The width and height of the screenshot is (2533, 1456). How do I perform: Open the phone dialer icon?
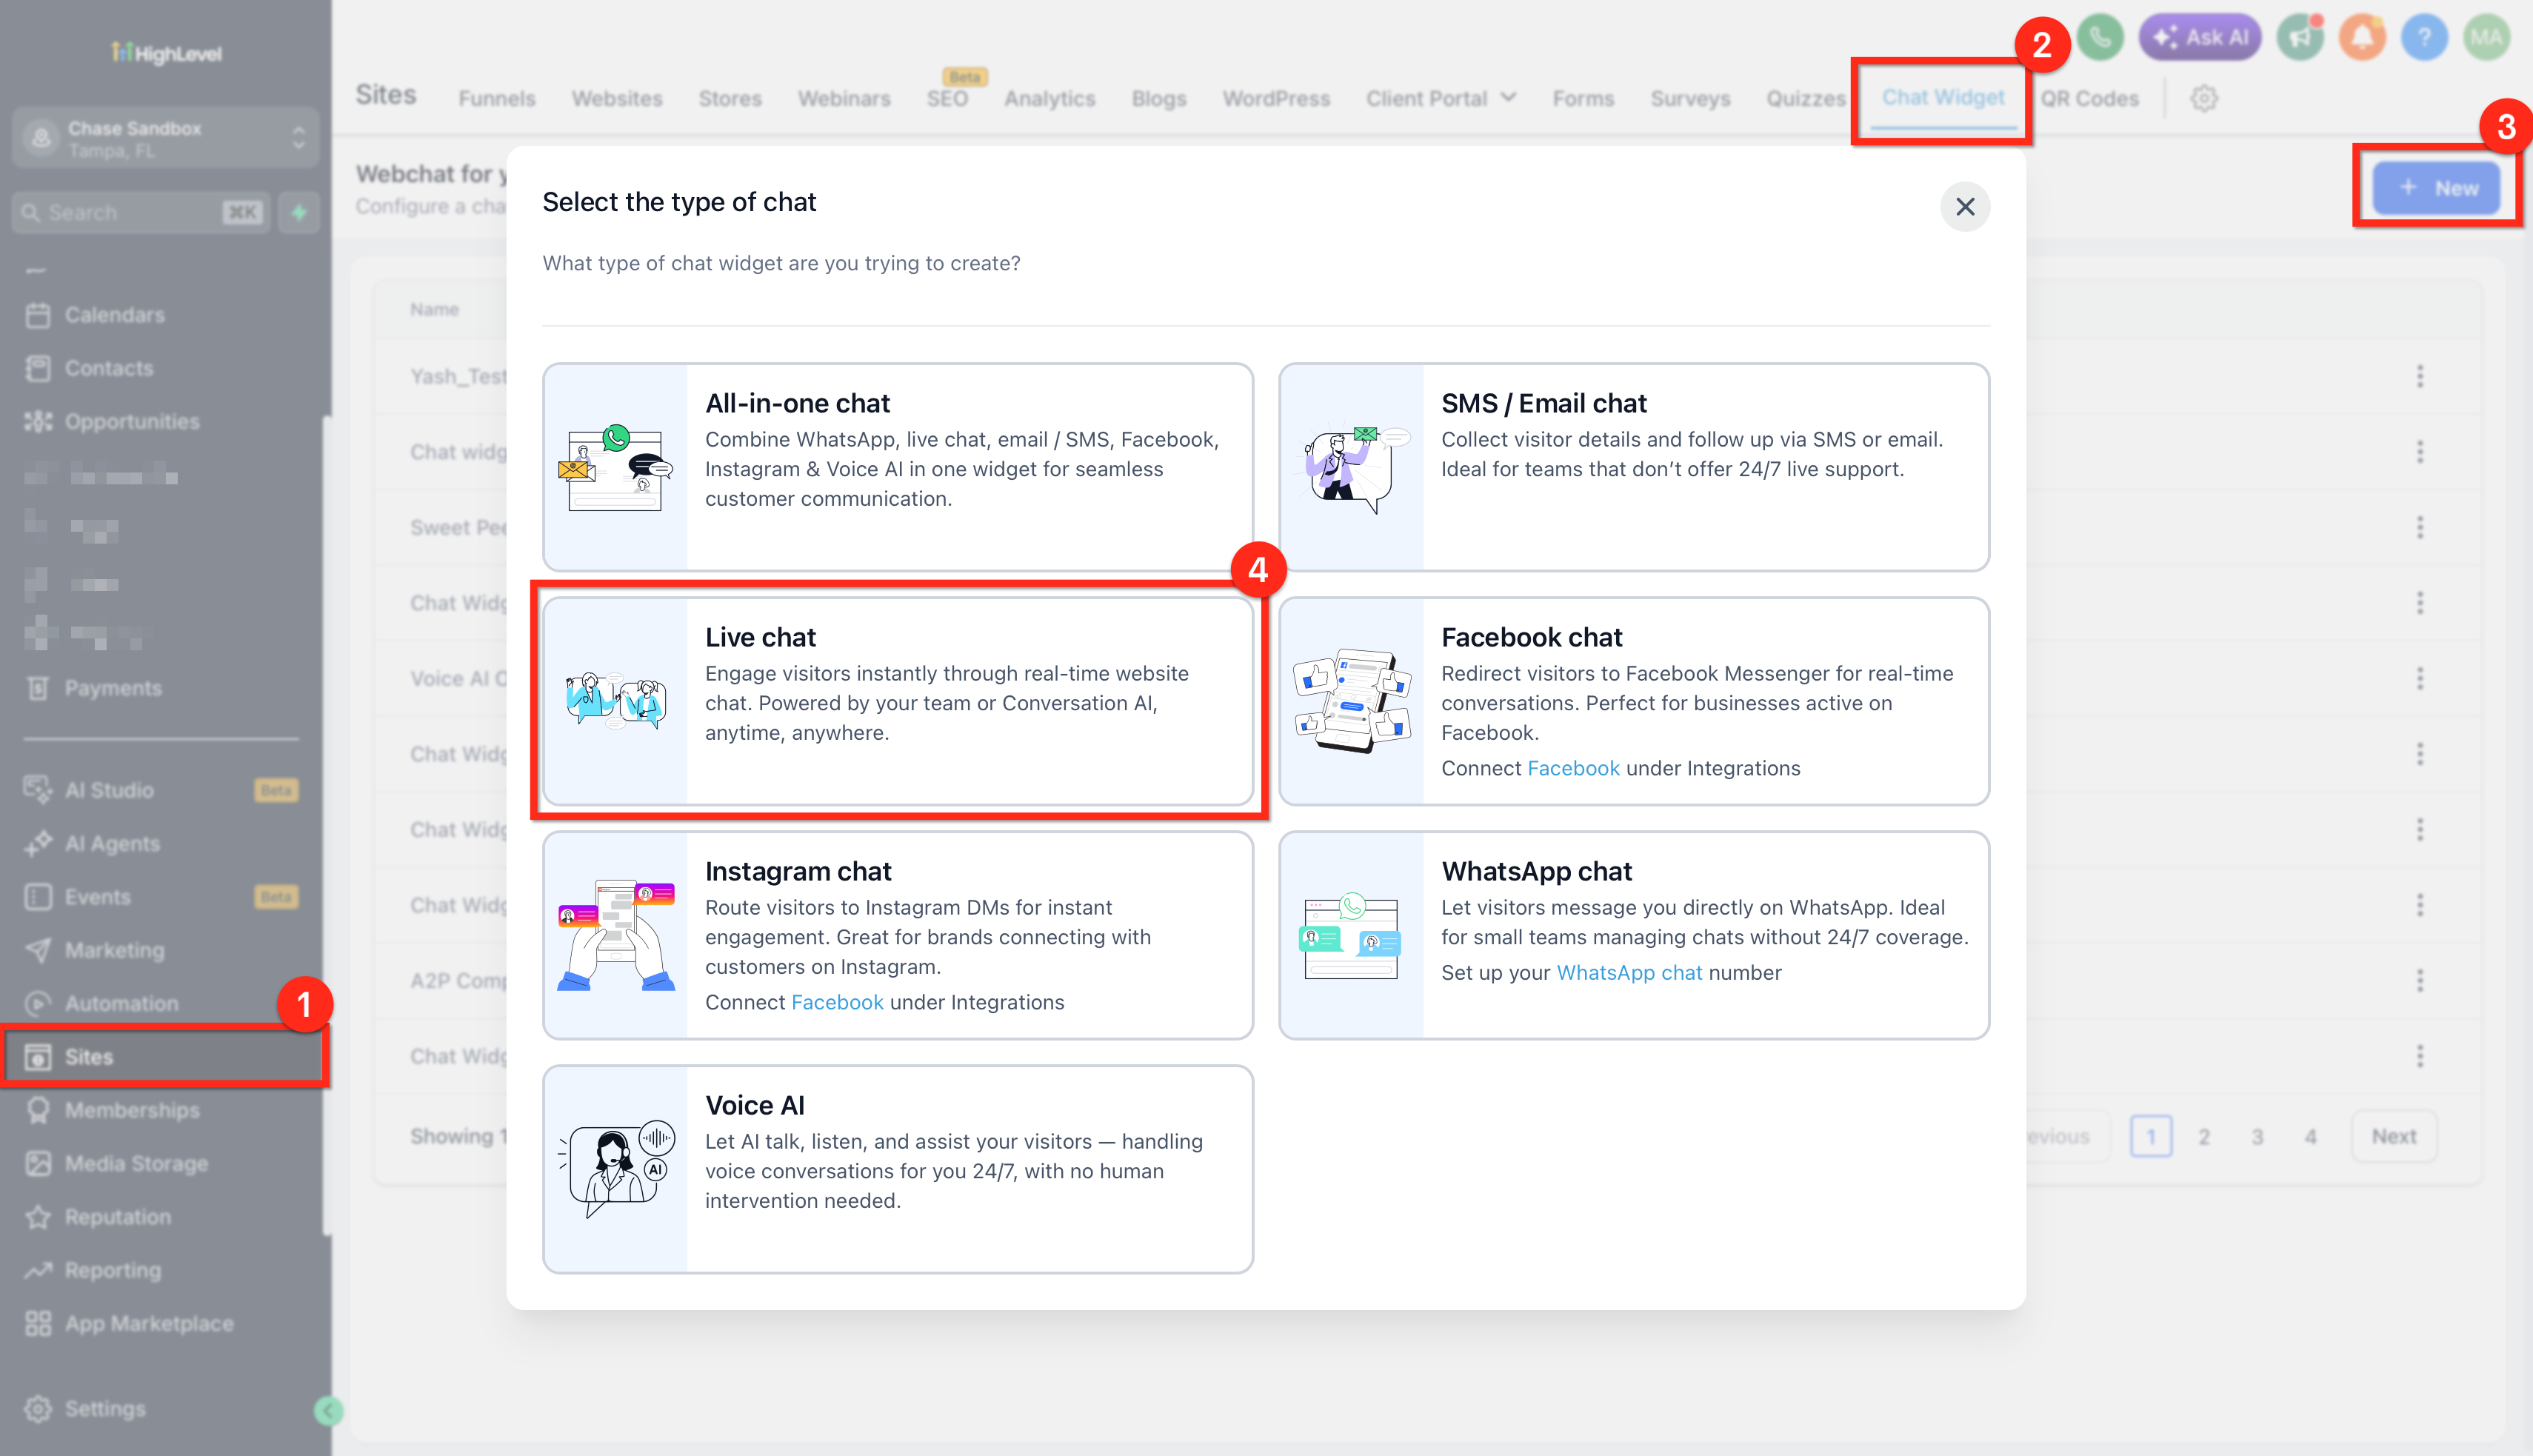point(2099,38)
